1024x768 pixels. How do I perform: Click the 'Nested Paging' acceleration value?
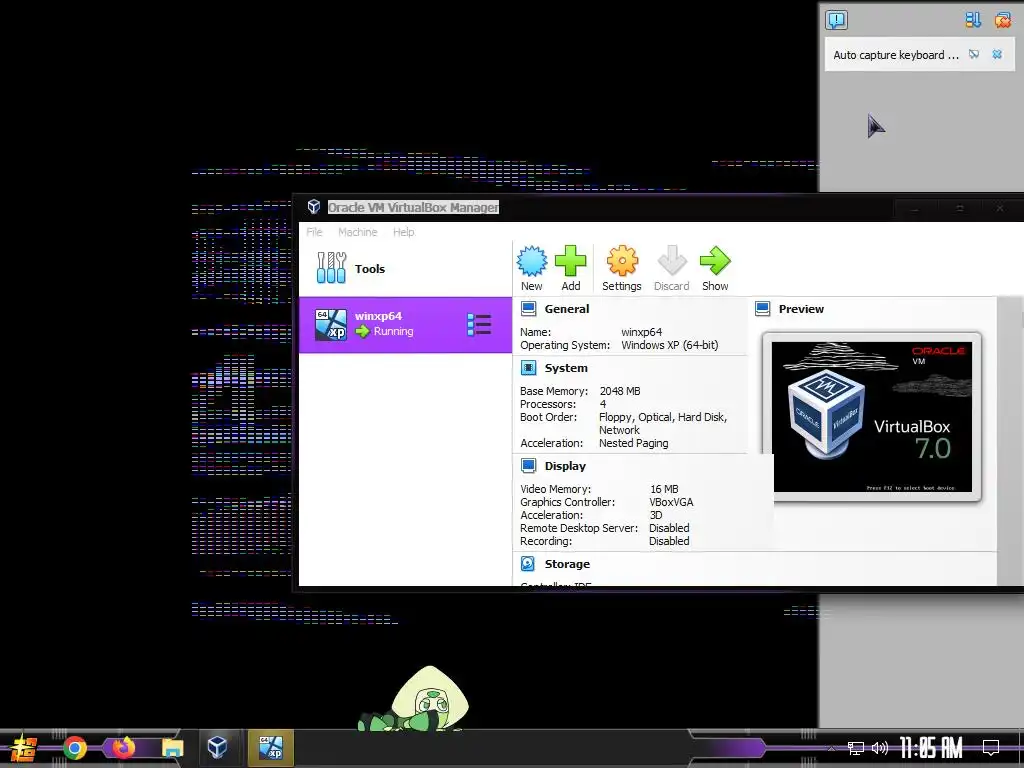coord(633,443)
